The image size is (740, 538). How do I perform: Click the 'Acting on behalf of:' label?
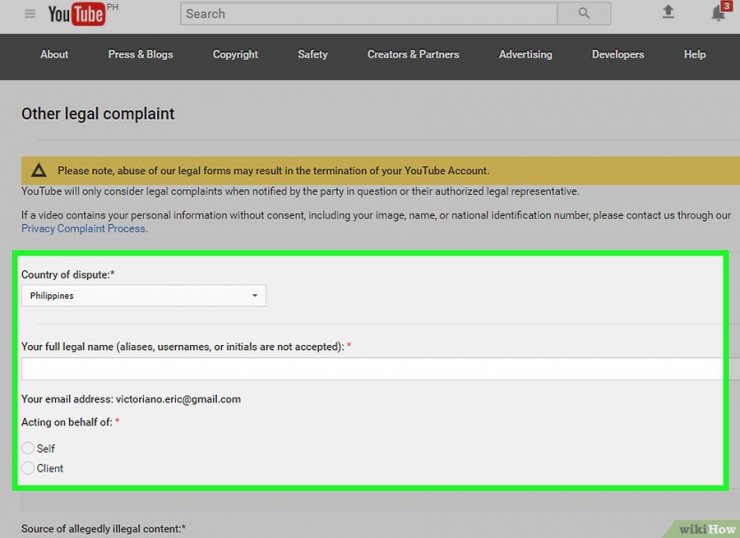coord(67,422)
